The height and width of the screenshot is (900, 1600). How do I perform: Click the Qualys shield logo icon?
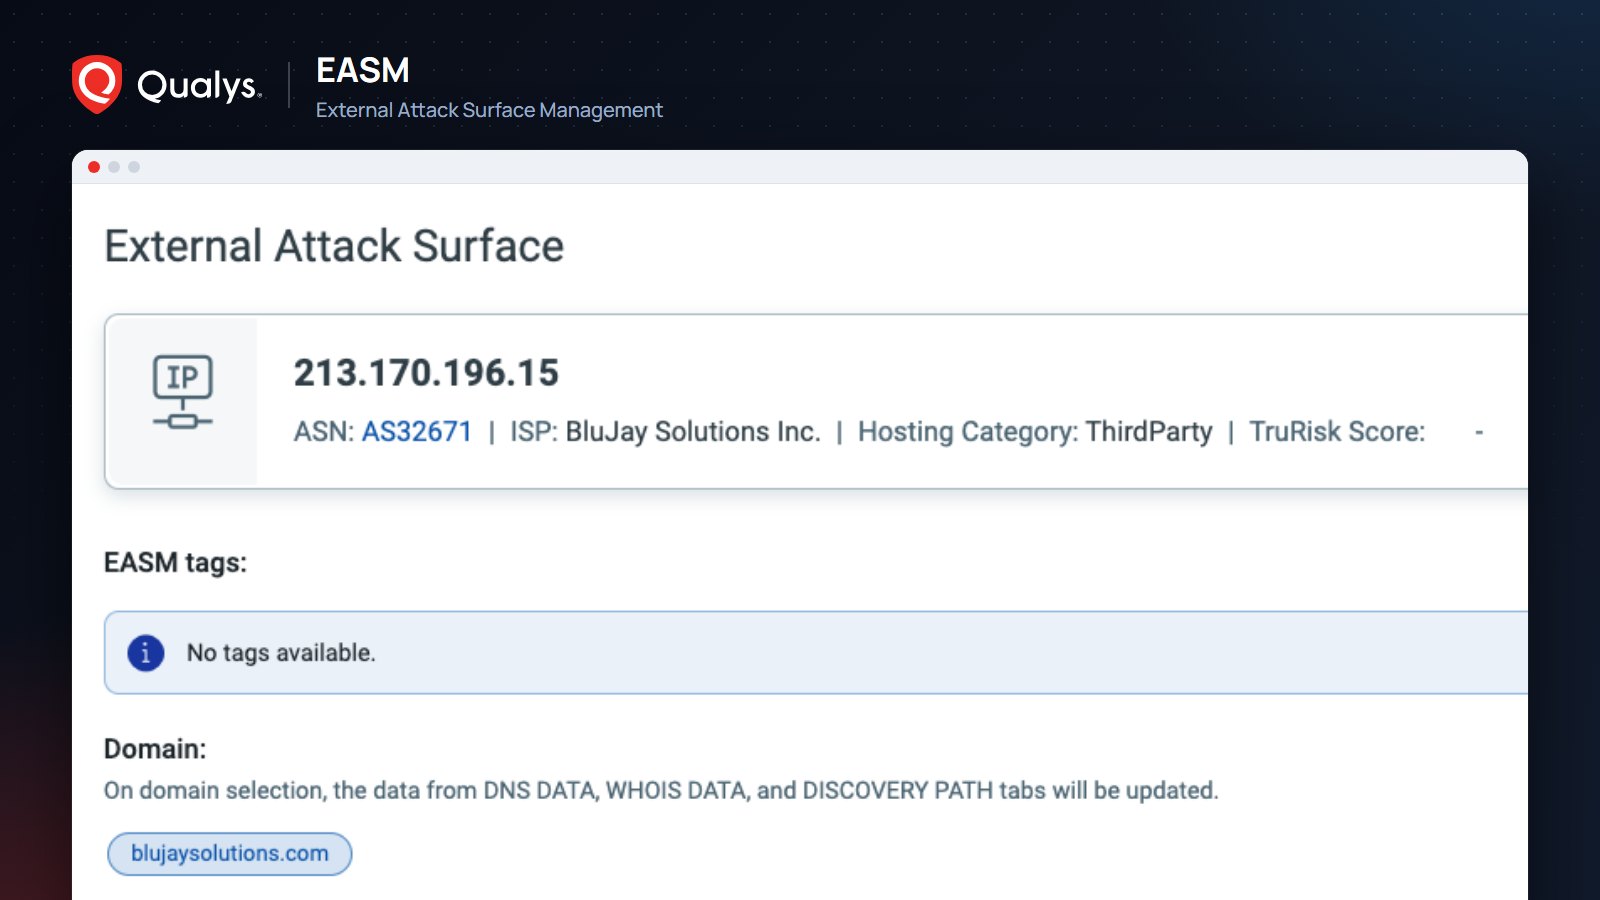click(x=97, y=84)
